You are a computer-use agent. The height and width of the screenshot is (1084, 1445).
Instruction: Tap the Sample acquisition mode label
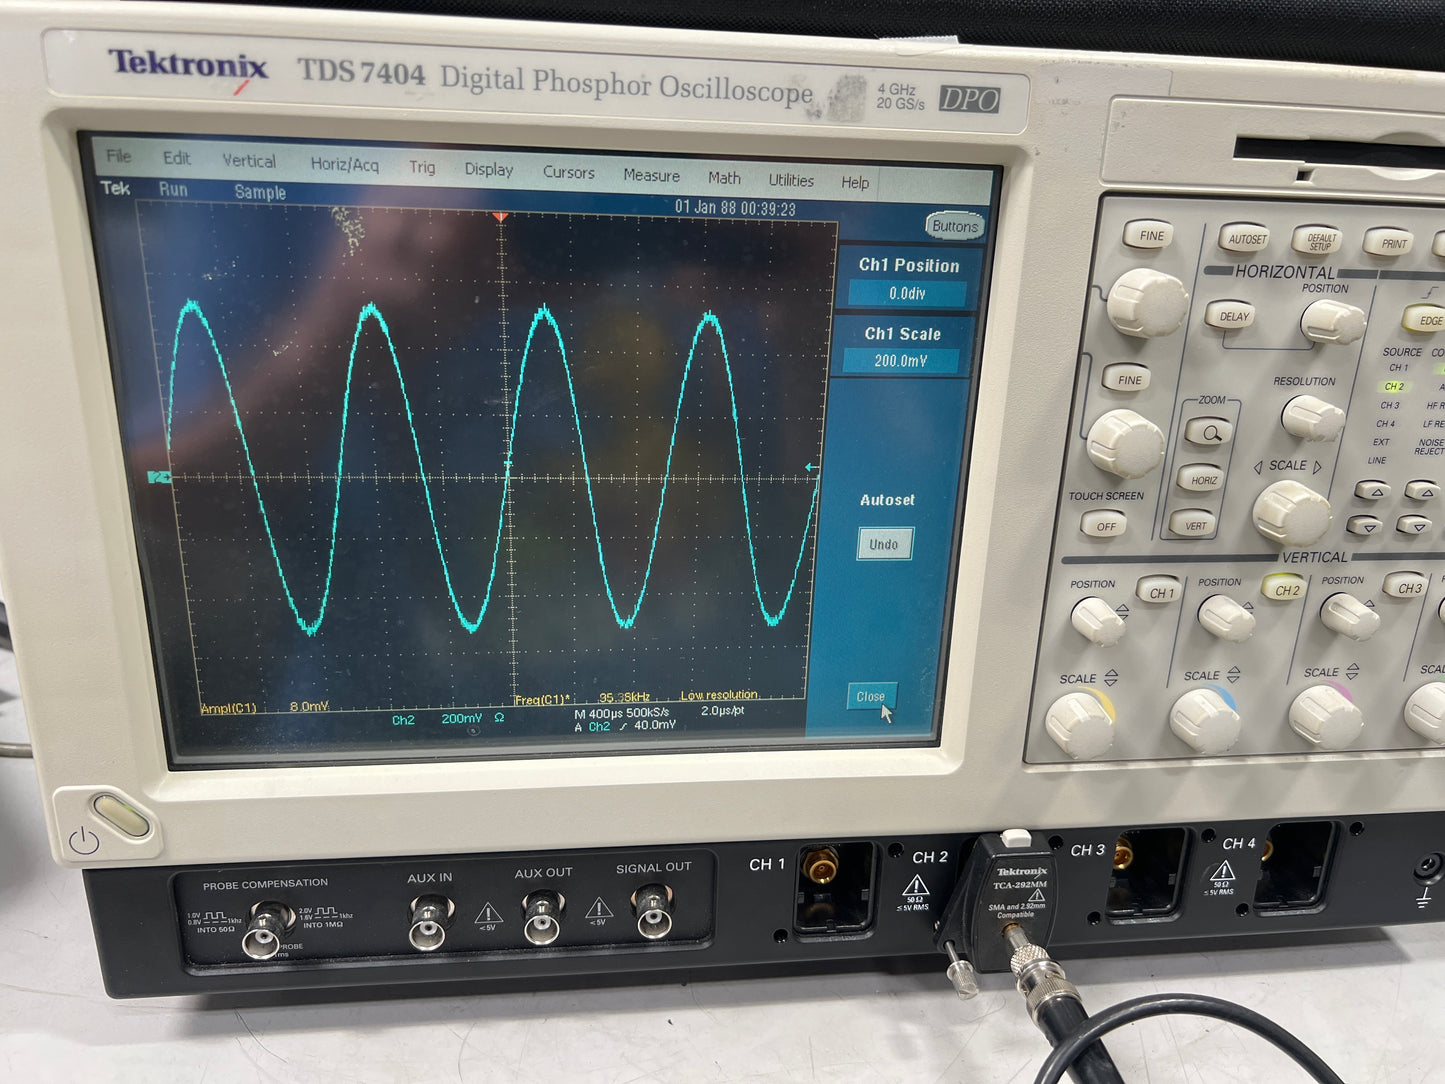260,192
